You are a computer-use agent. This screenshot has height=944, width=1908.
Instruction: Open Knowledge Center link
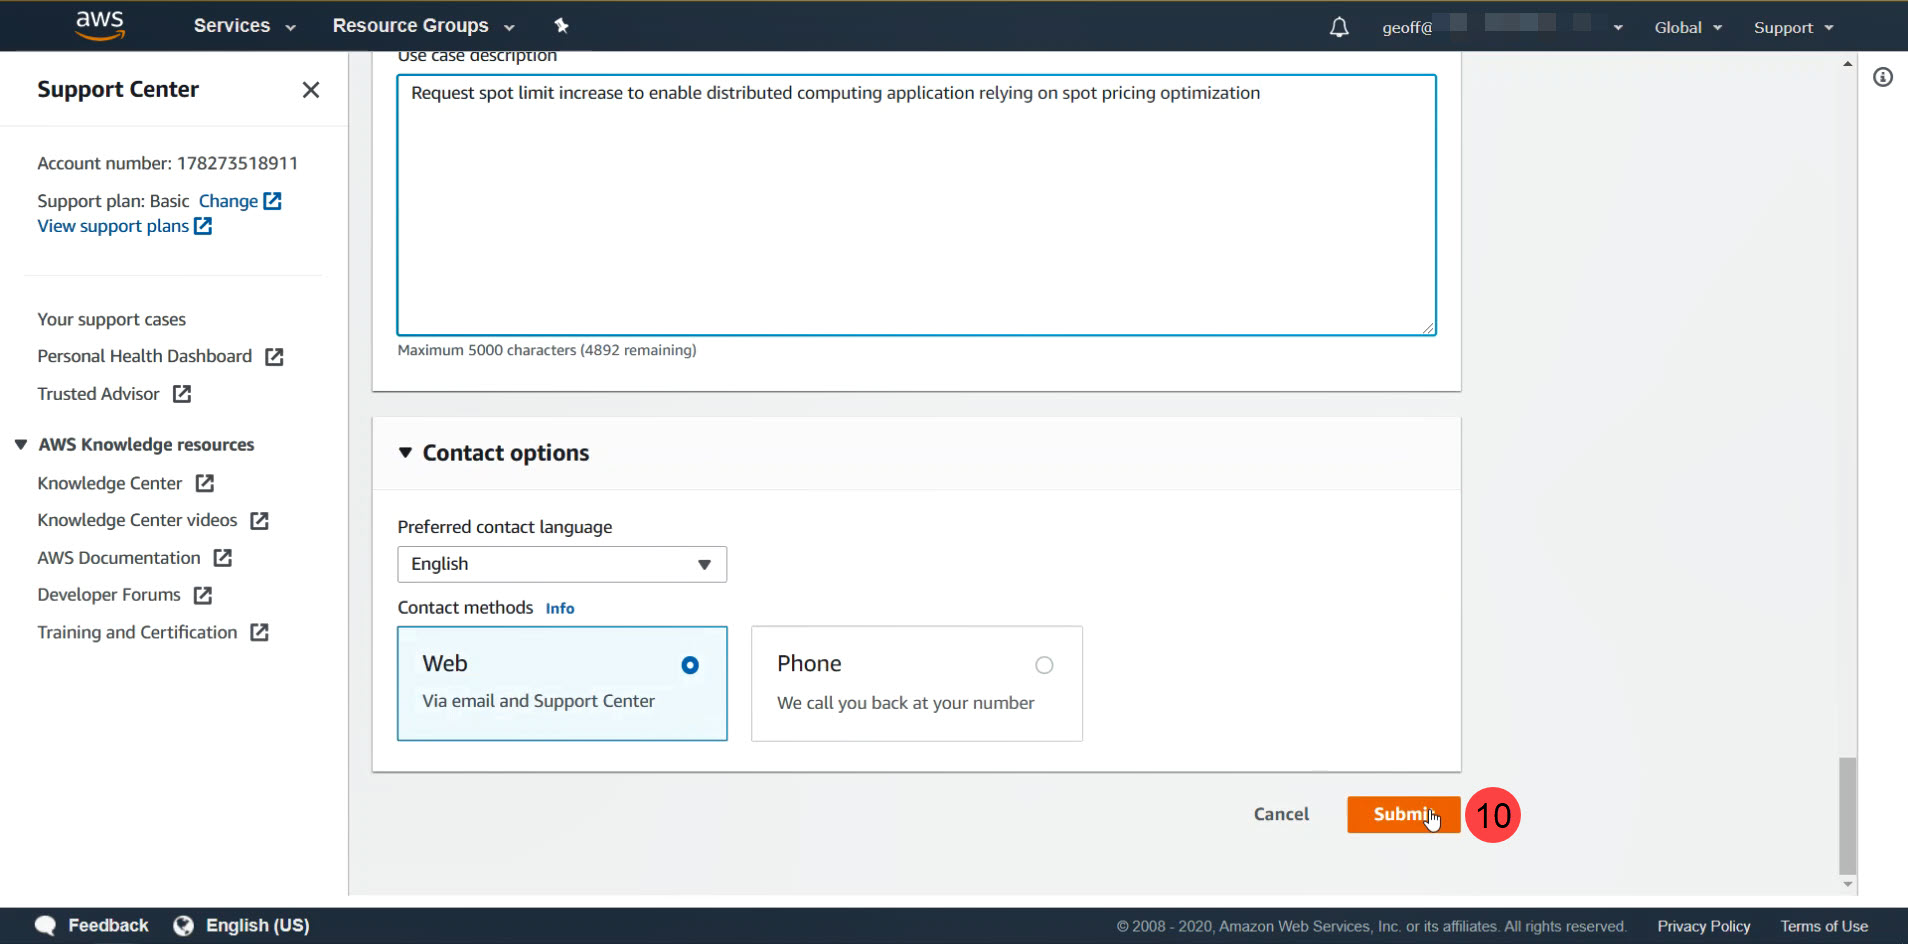110,483
